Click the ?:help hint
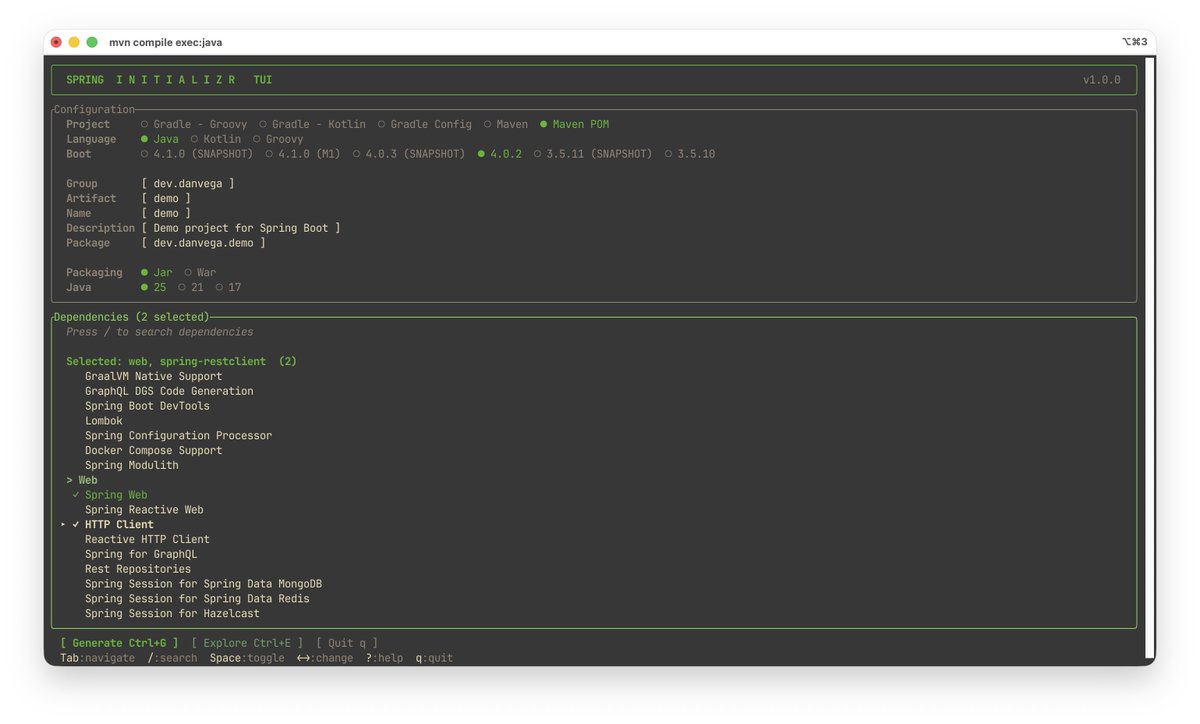Viewport: 1200px width, 724px height. click(384, 658)
